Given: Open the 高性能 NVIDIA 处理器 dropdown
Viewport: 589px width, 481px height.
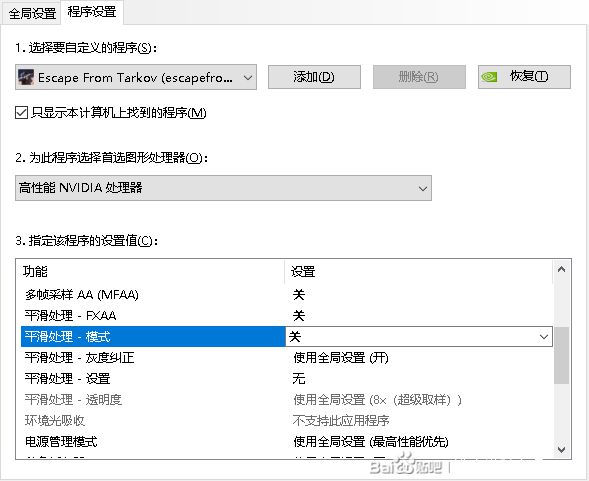Looking at the screenshot, I should (223, 188).
